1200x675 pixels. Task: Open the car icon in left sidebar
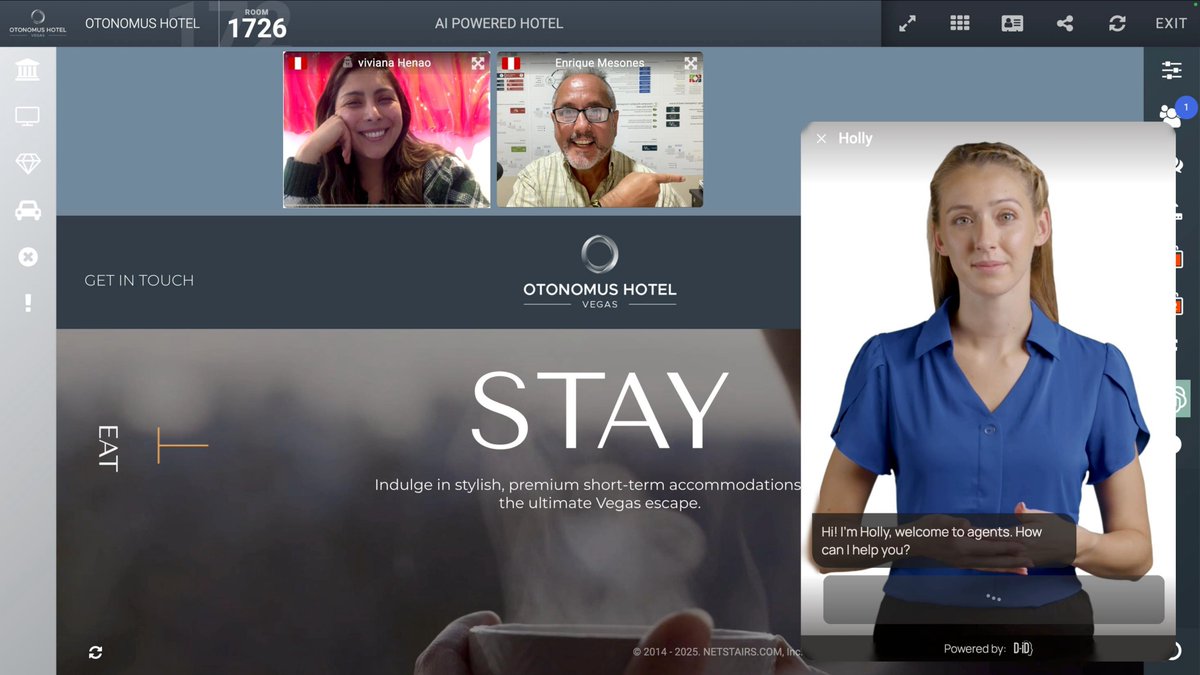(28, 210)
